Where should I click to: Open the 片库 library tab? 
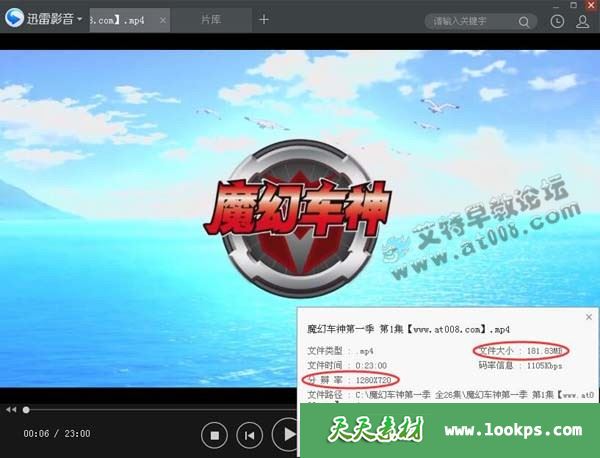211,20
